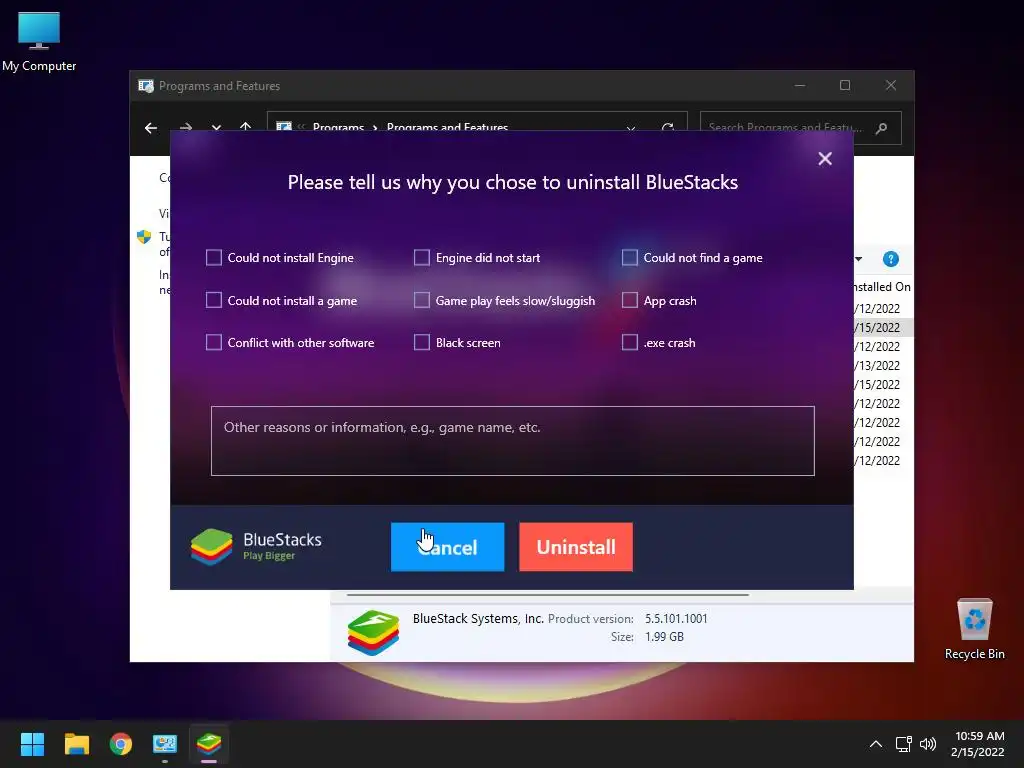Open recent locations dropdown in Programs window
1024x768 pixels.
(x=216, y=127)
